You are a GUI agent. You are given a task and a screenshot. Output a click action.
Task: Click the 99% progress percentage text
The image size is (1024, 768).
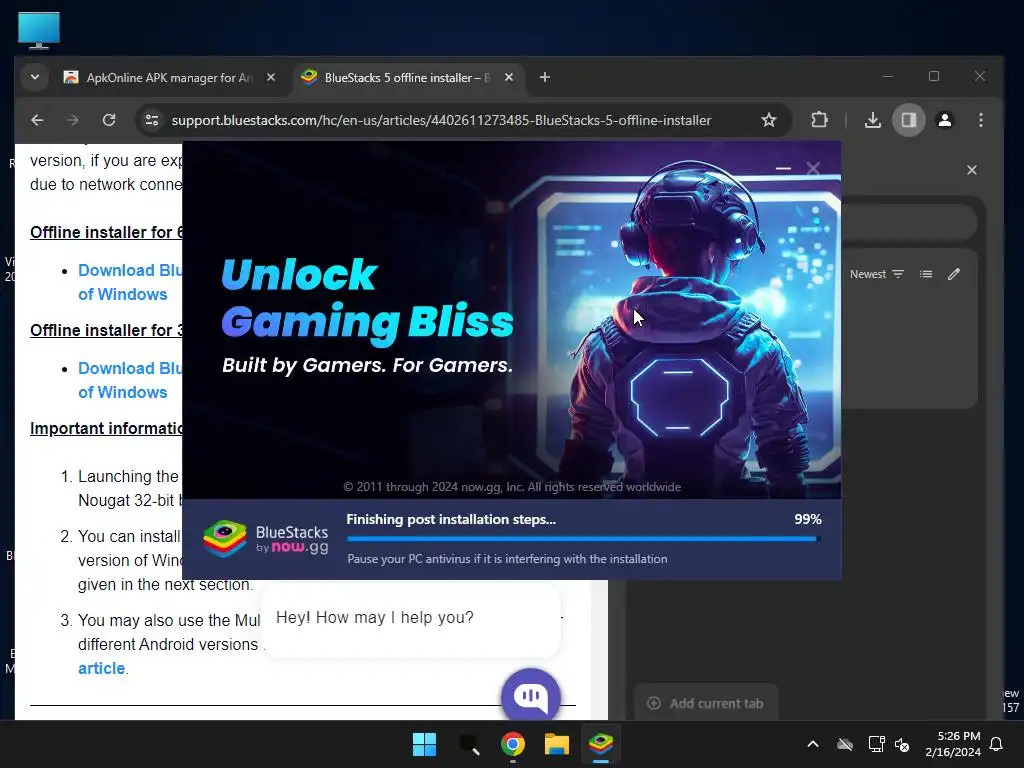tap(808, 519)
